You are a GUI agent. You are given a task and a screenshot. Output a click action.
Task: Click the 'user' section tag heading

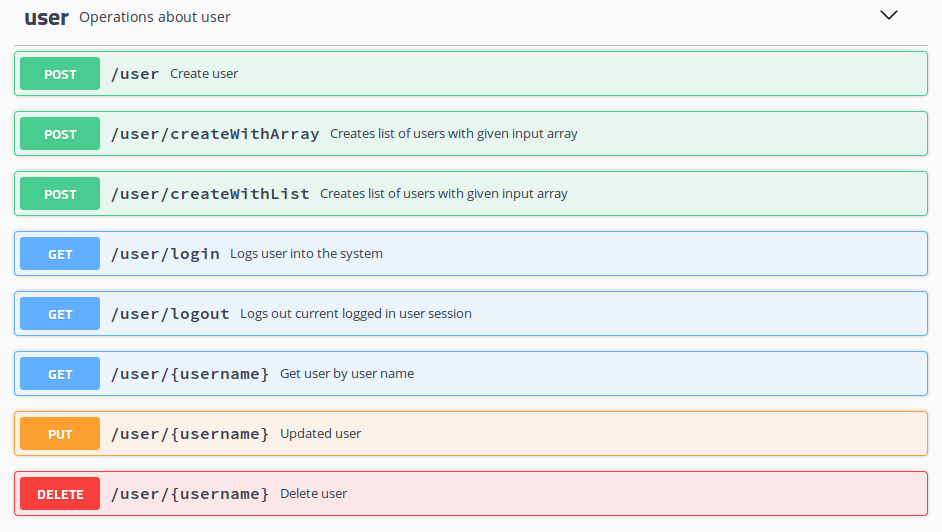(x=46, y=17)
